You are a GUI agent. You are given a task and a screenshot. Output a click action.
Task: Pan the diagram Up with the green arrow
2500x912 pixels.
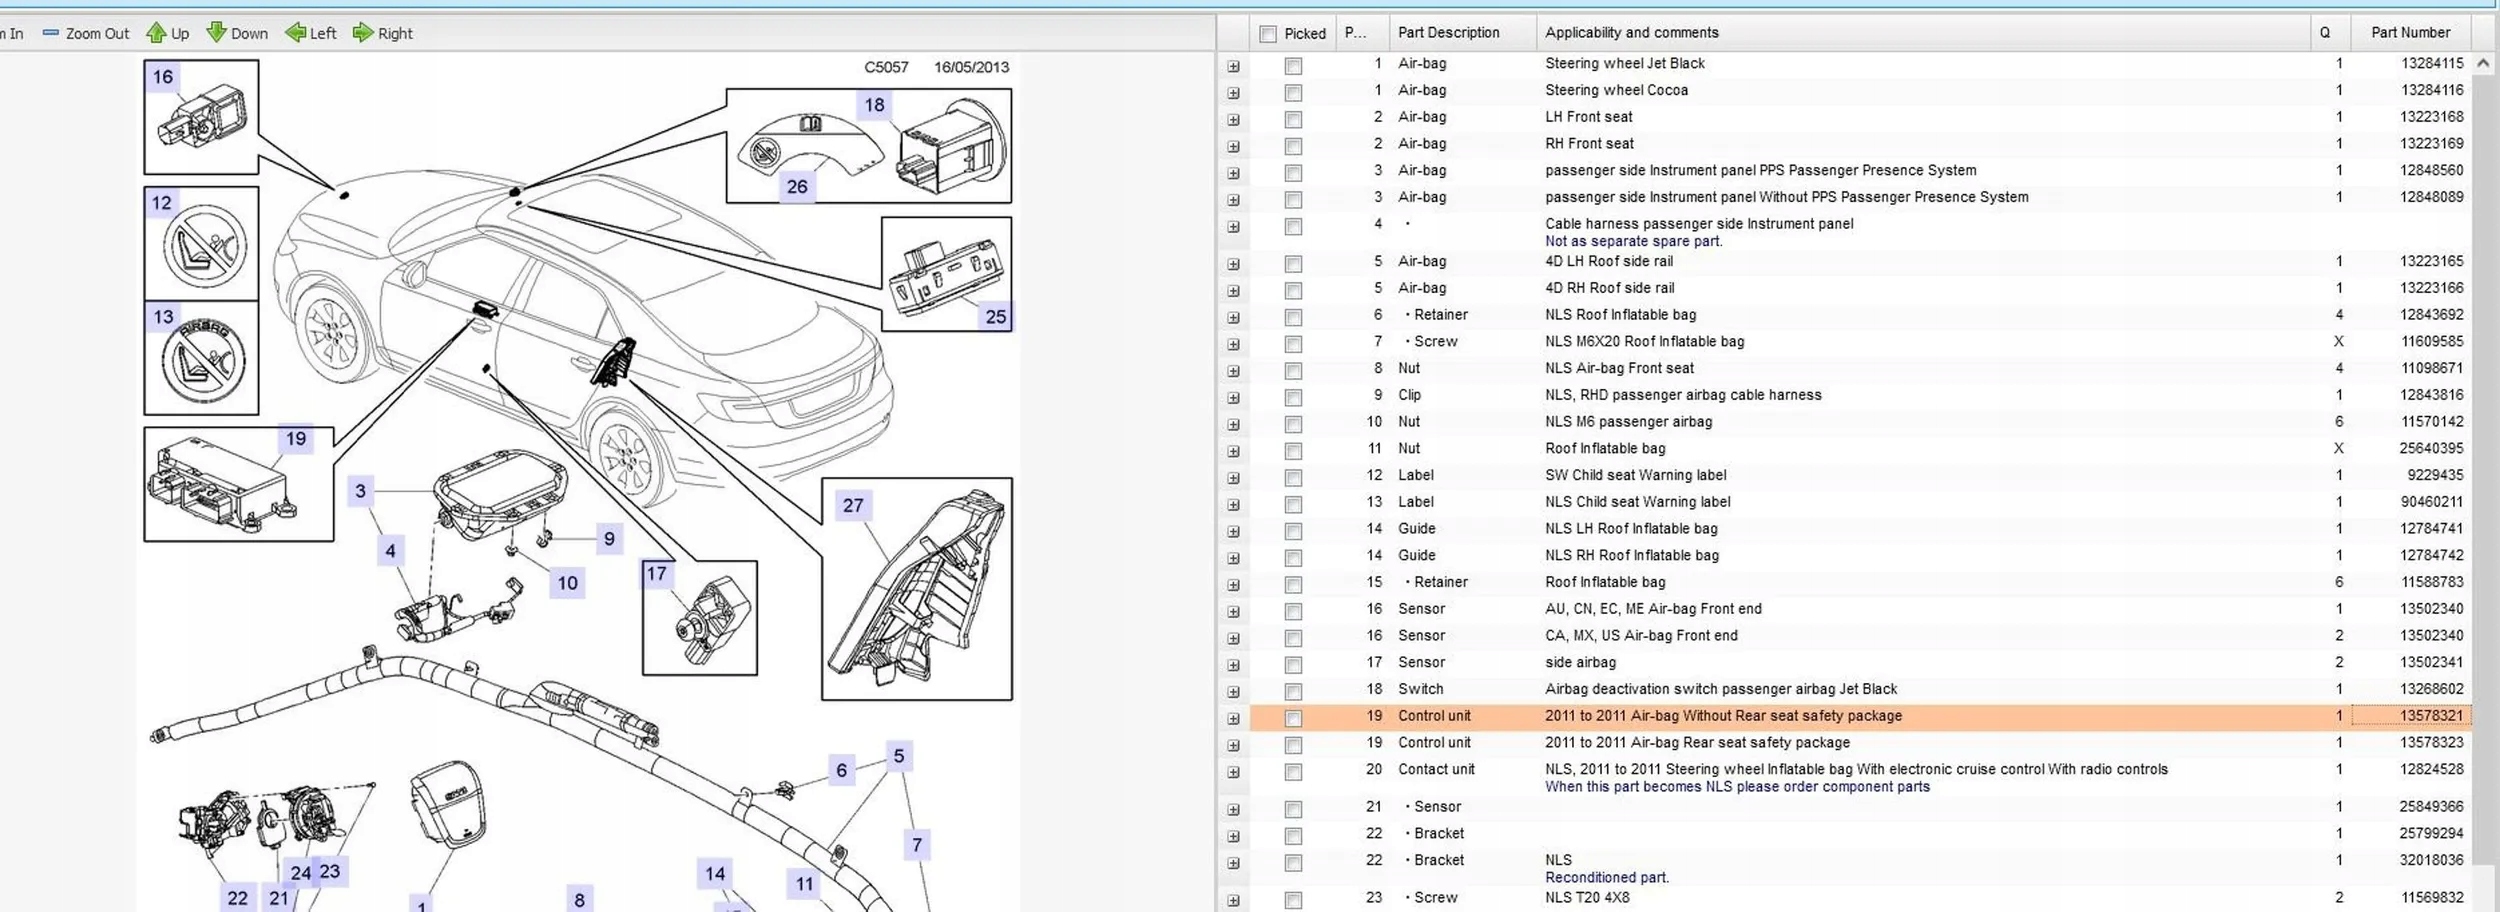[168, 33]
